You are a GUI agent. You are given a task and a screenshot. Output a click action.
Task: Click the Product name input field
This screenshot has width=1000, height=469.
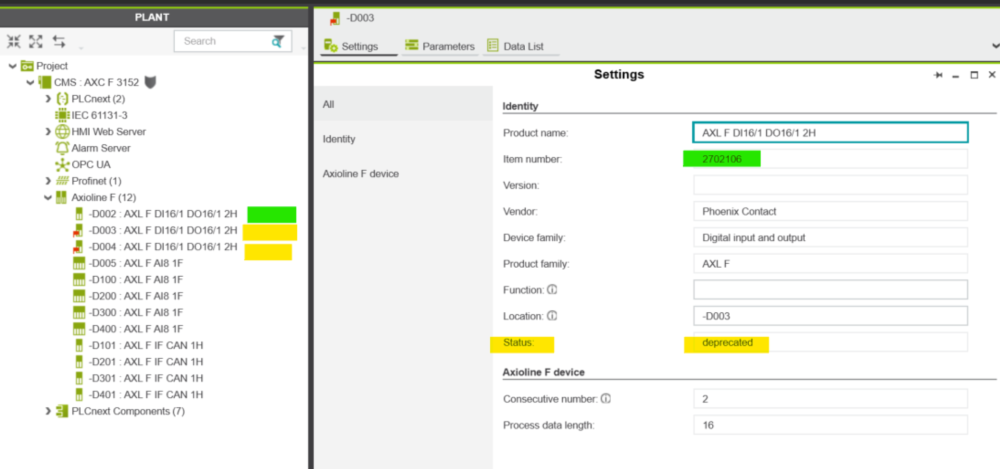pos(829,133)
